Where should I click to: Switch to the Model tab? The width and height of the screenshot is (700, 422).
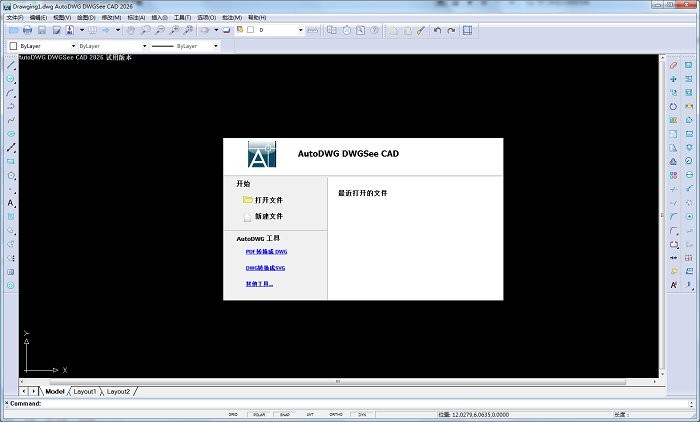pos(54,392)
